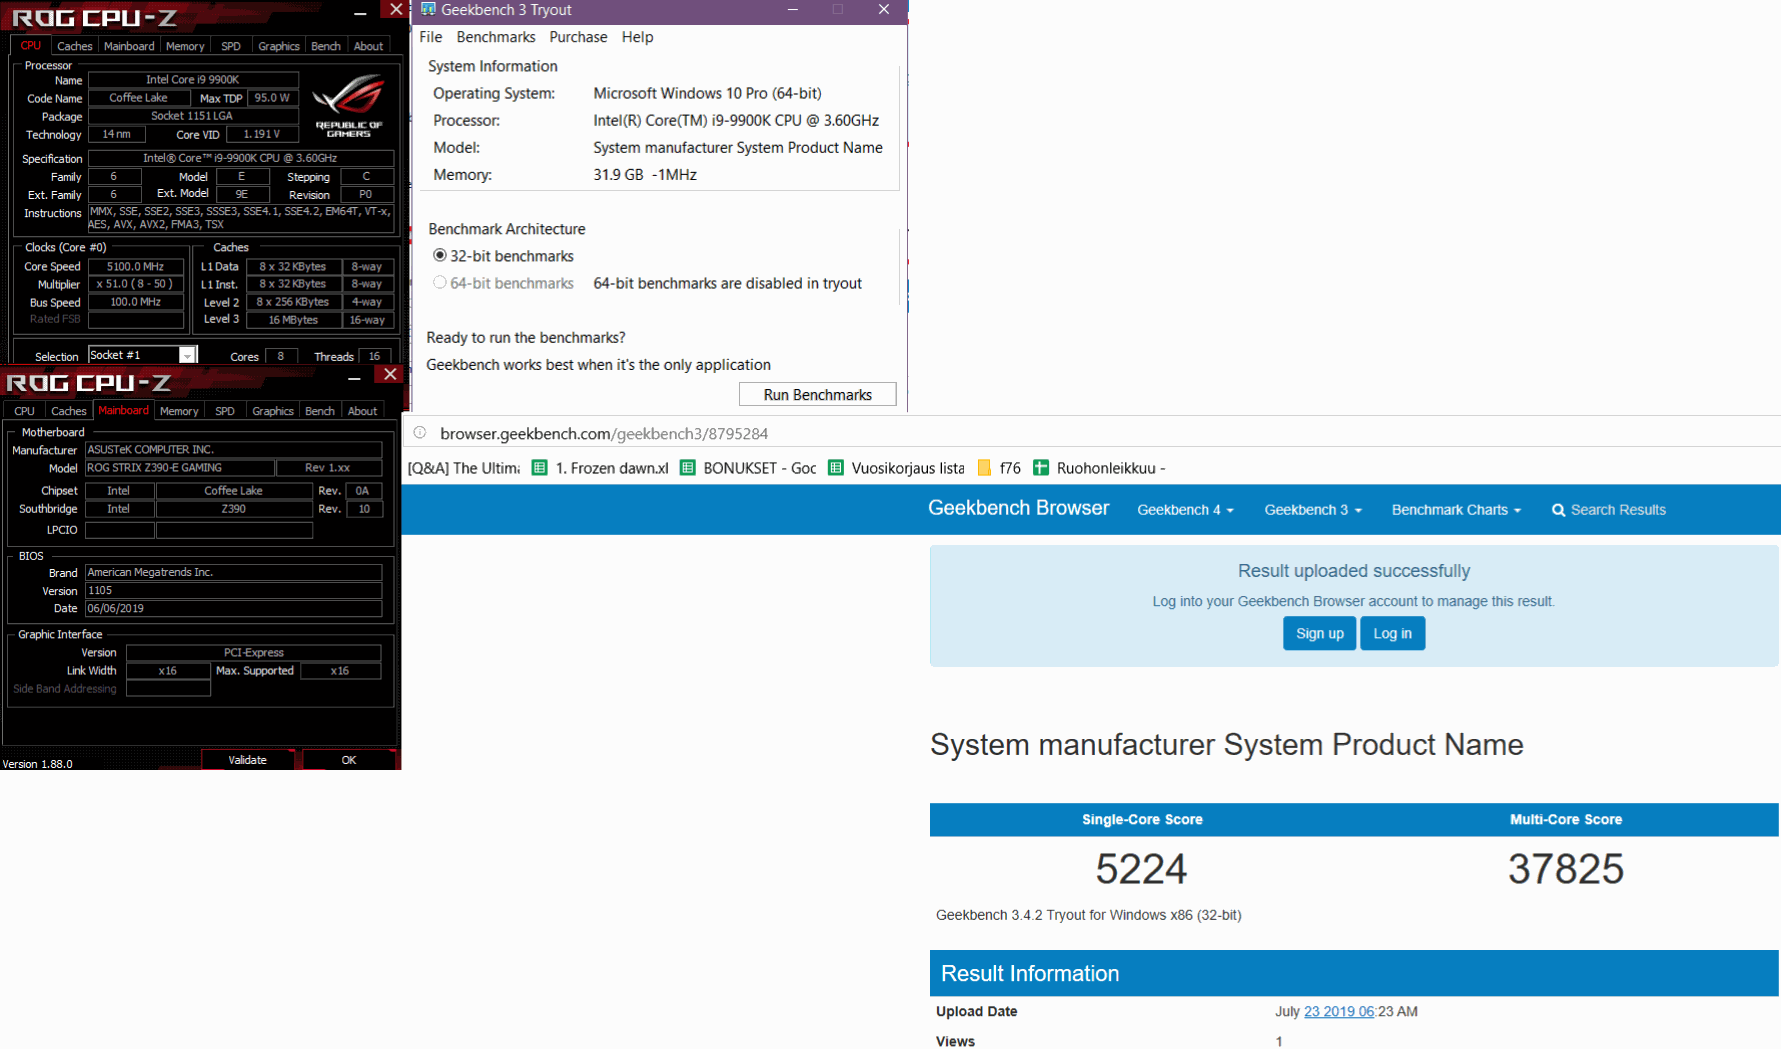Image resolution: width=1781 pixels, height=1049 pixels.
Task: Open the f76 bookmark folder
Action: (999, 468)
